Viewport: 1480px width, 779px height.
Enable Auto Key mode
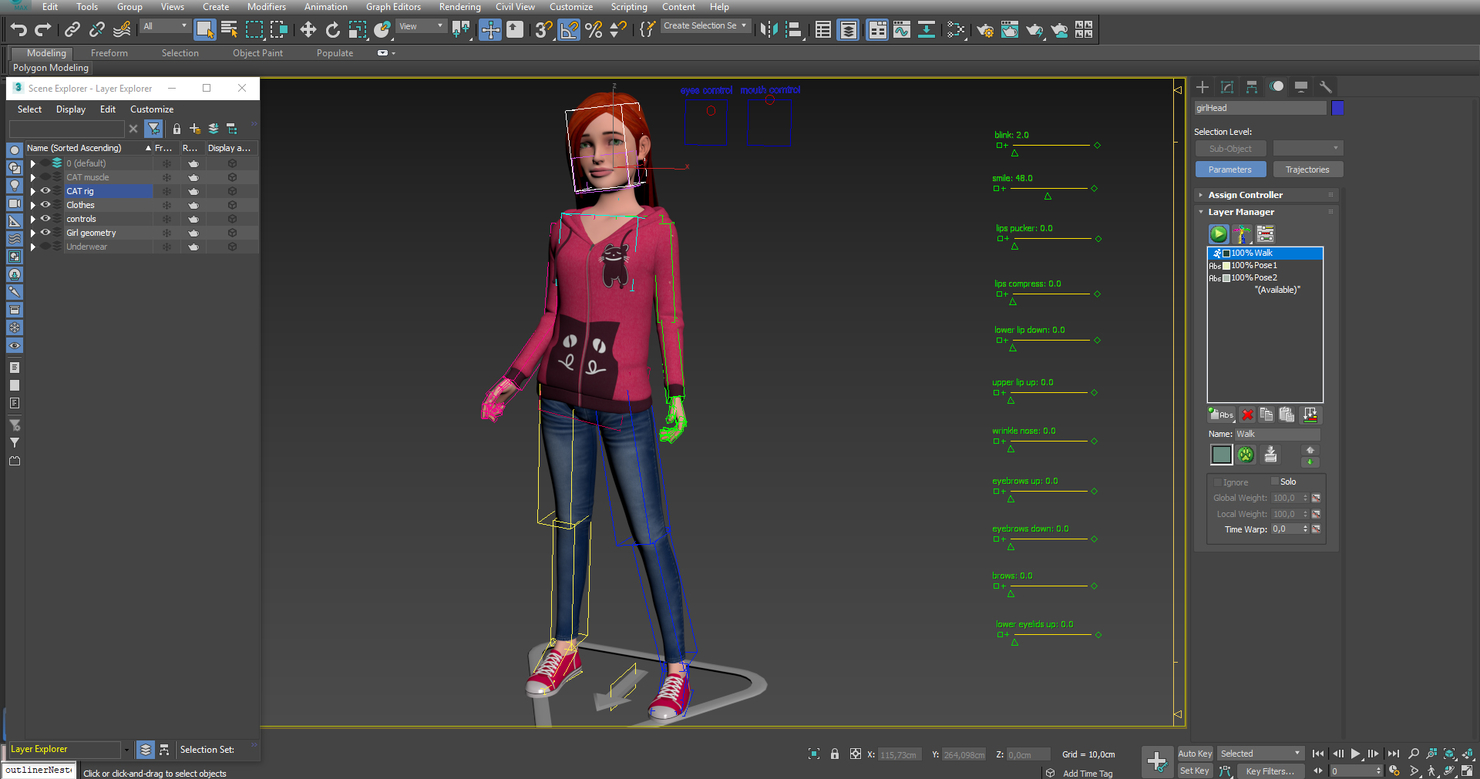(x=1198, y=754)
